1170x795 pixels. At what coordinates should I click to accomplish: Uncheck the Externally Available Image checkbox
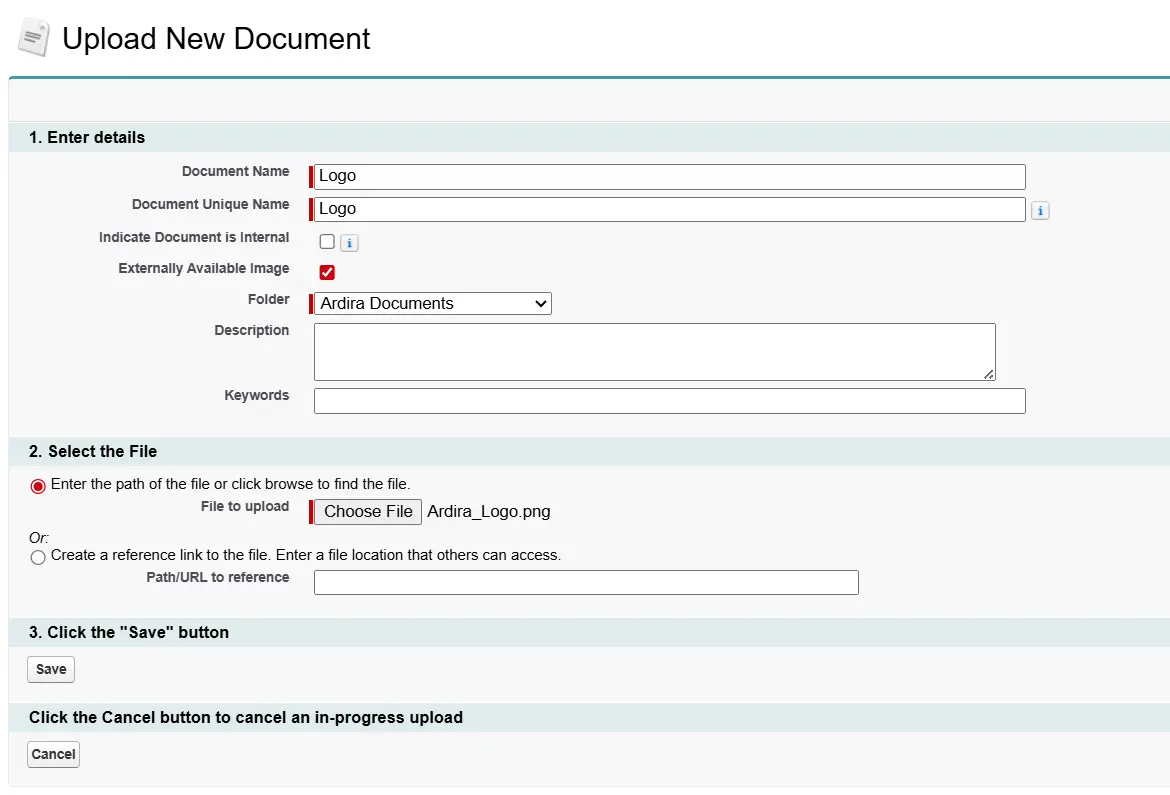tap(326, 271)
